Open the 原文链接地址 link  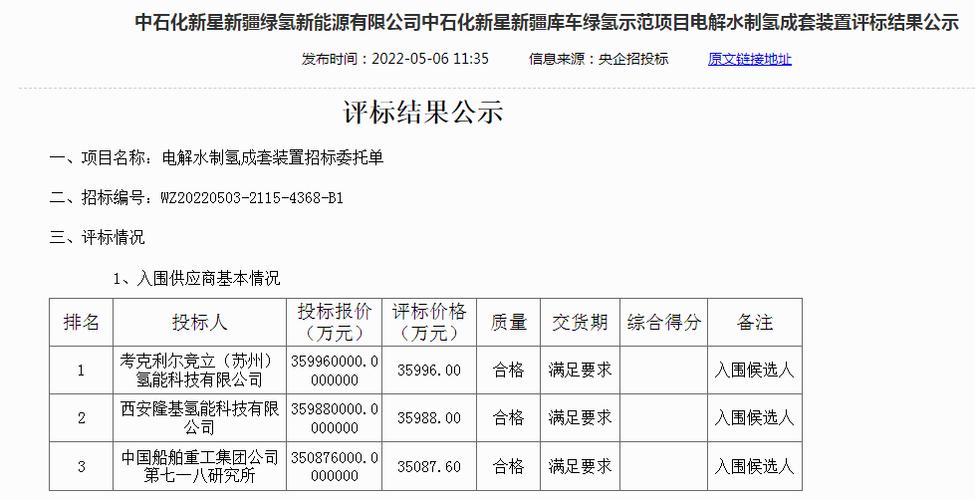749,59
